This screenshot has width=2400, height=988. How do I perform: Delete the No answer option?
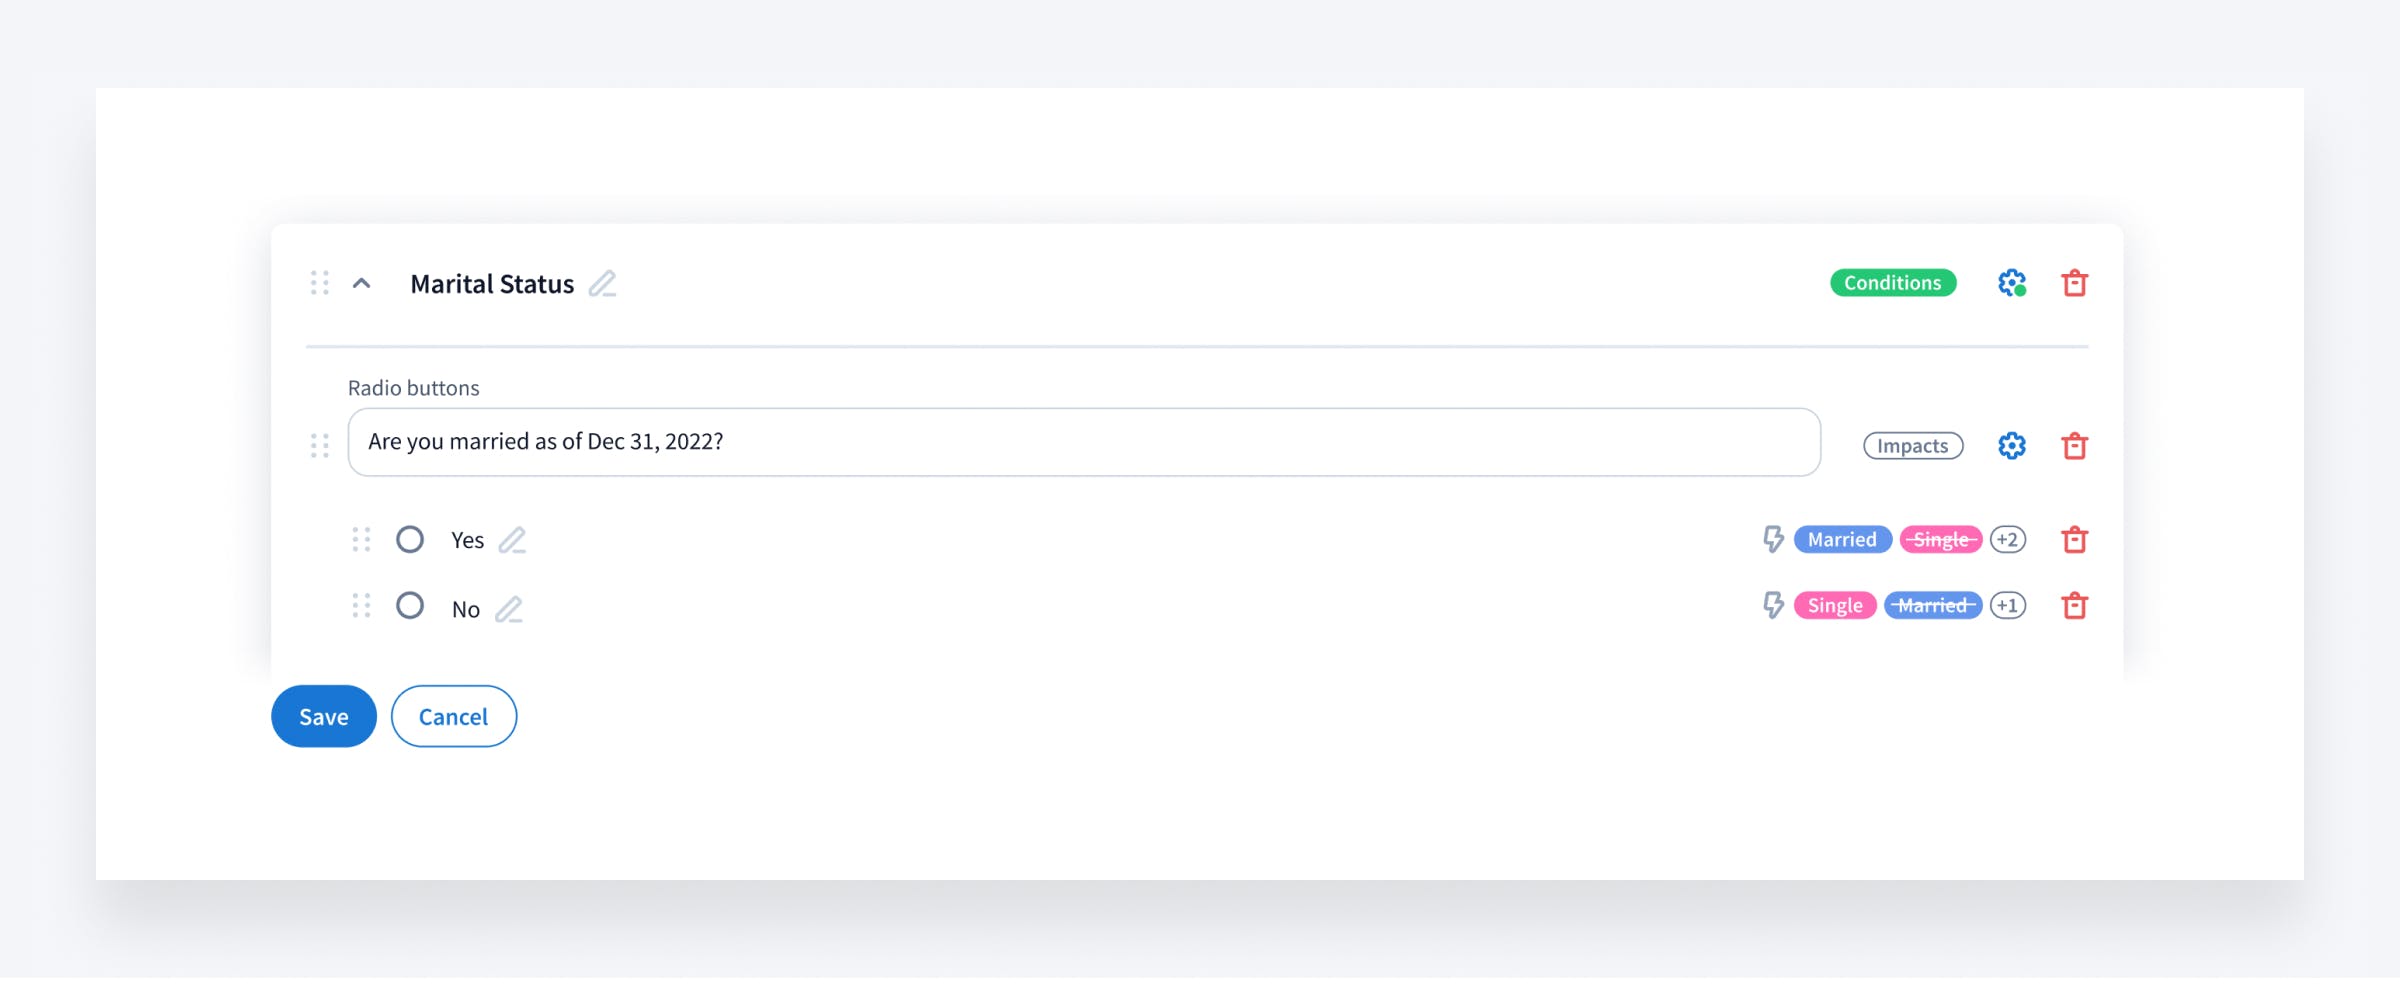coord(2075,606)
